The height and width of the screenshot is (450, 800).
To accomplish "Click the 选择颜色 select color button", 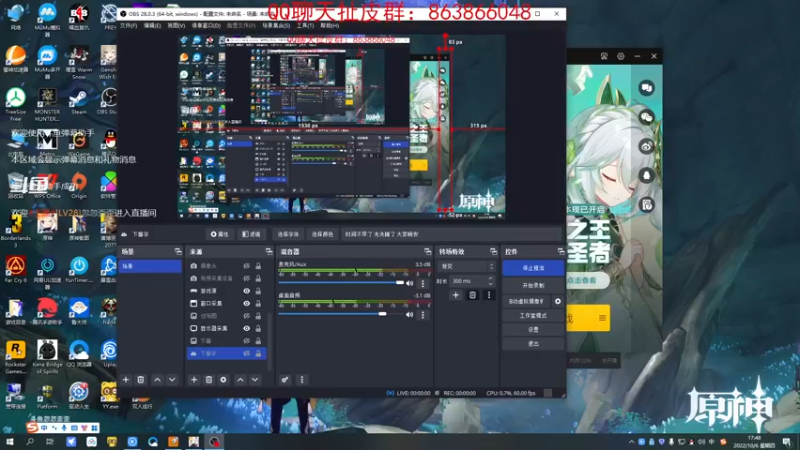I will 322,234.
